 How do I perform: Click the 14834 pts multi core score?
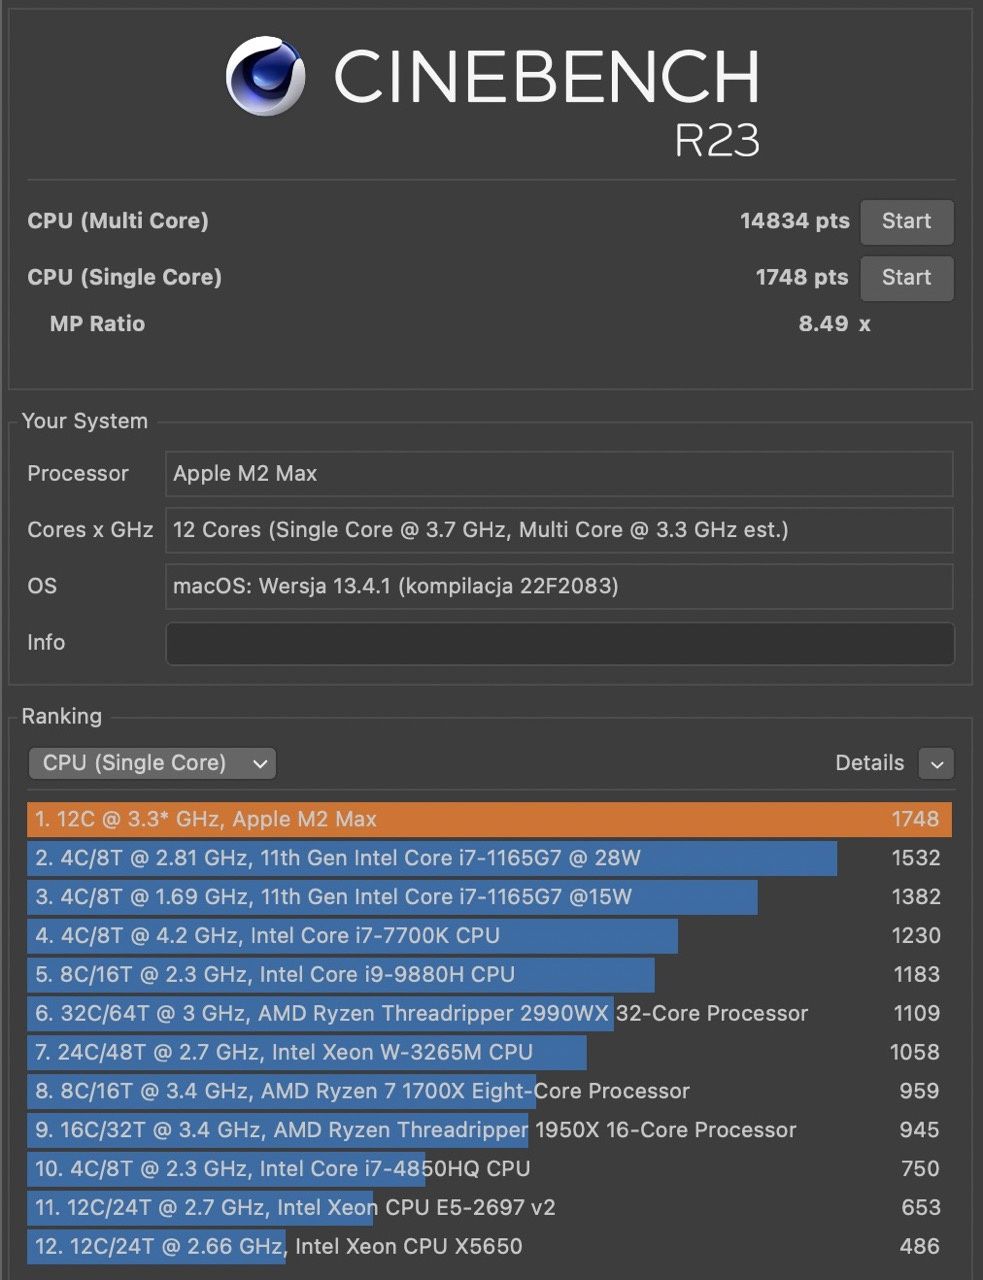point(794,221)
